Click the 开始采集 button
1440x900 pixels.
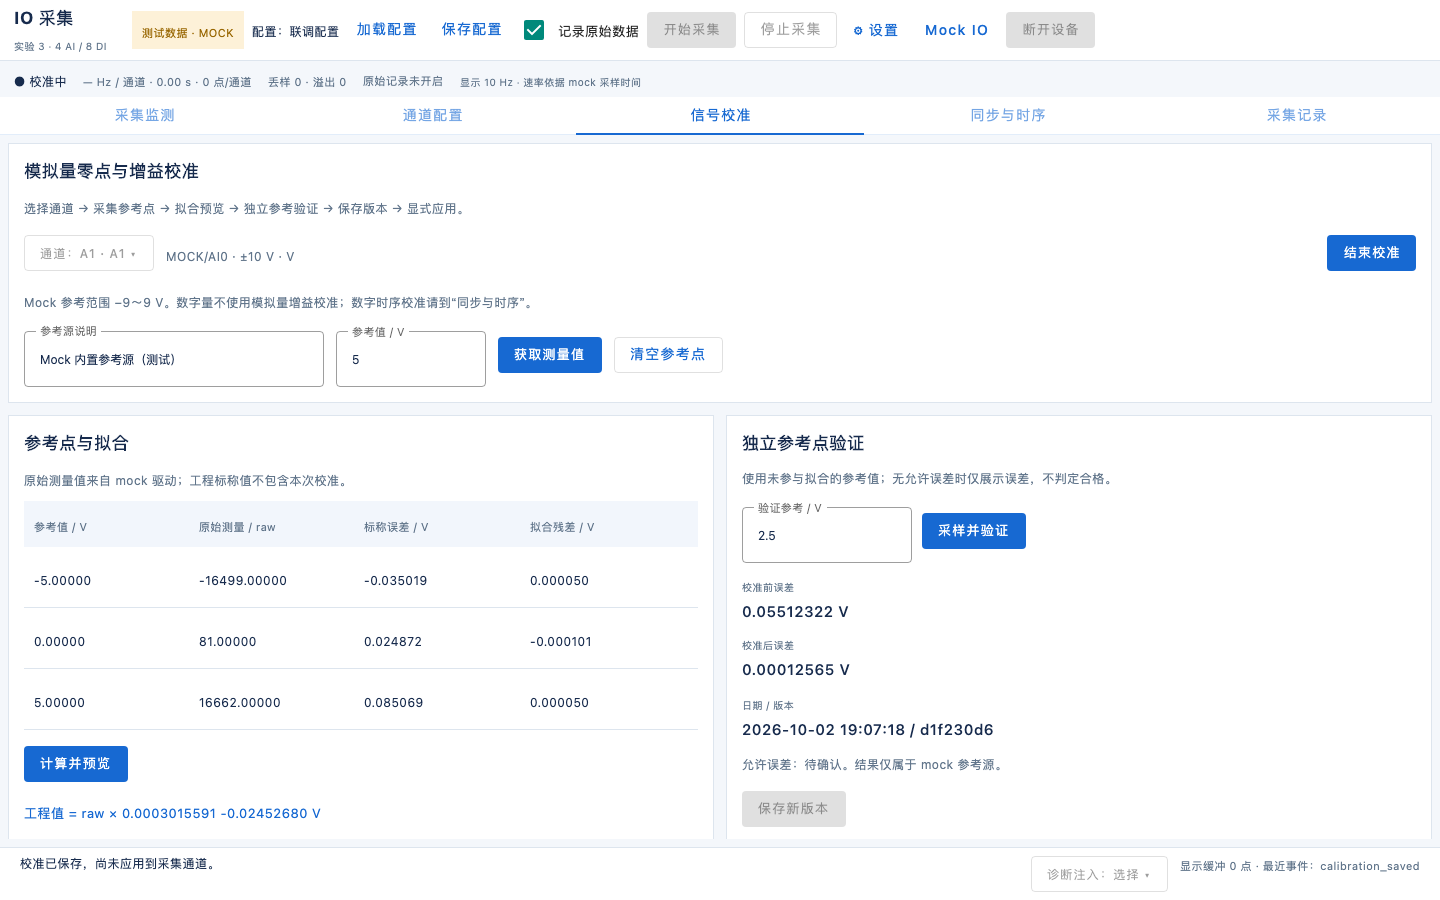click(692, 30)
